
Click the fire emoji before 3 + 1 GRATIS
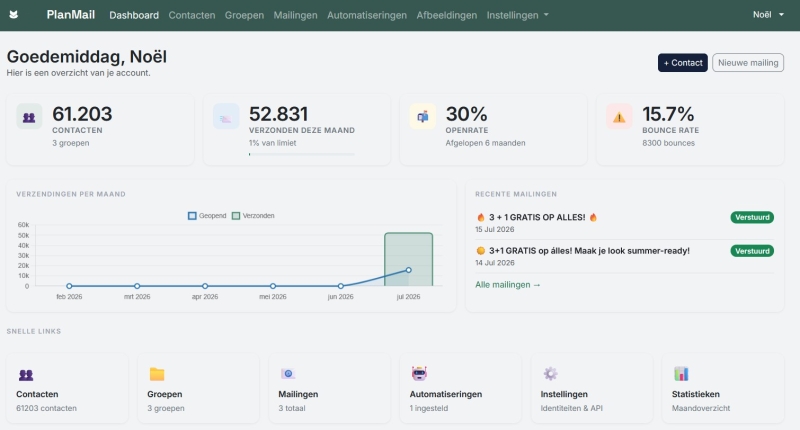480,217
